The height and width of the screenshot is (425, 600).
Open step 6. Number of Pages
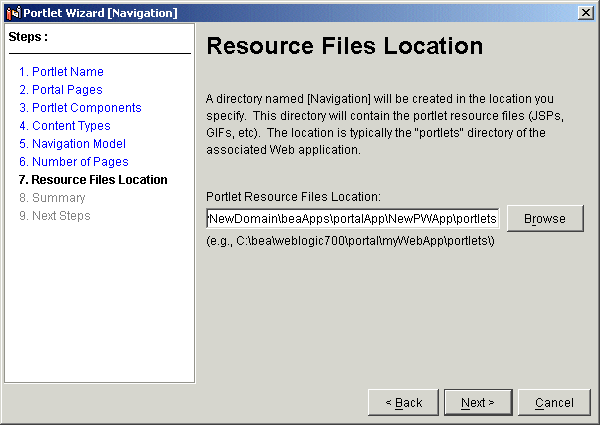click(x=74, y=161)
